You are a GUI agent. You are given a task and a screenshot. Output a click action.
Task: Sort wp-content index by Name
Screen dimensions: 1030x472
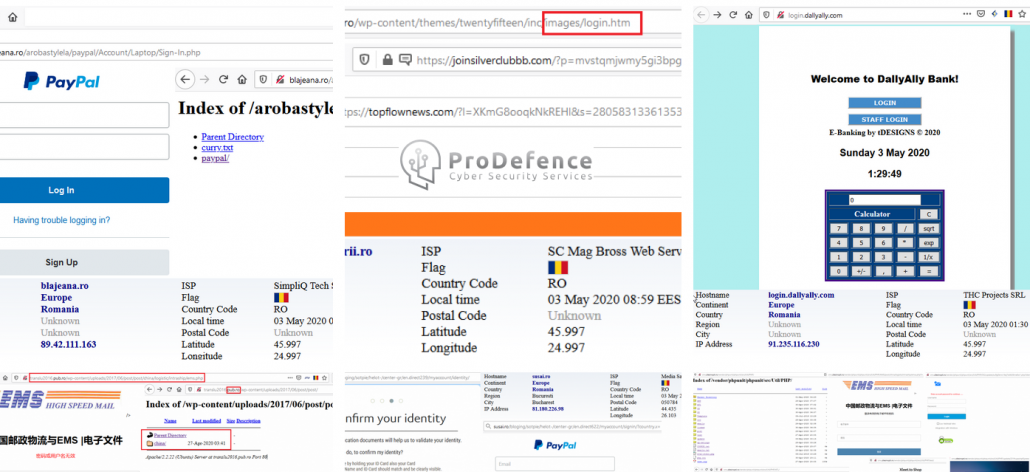click(x=170, y=421)
